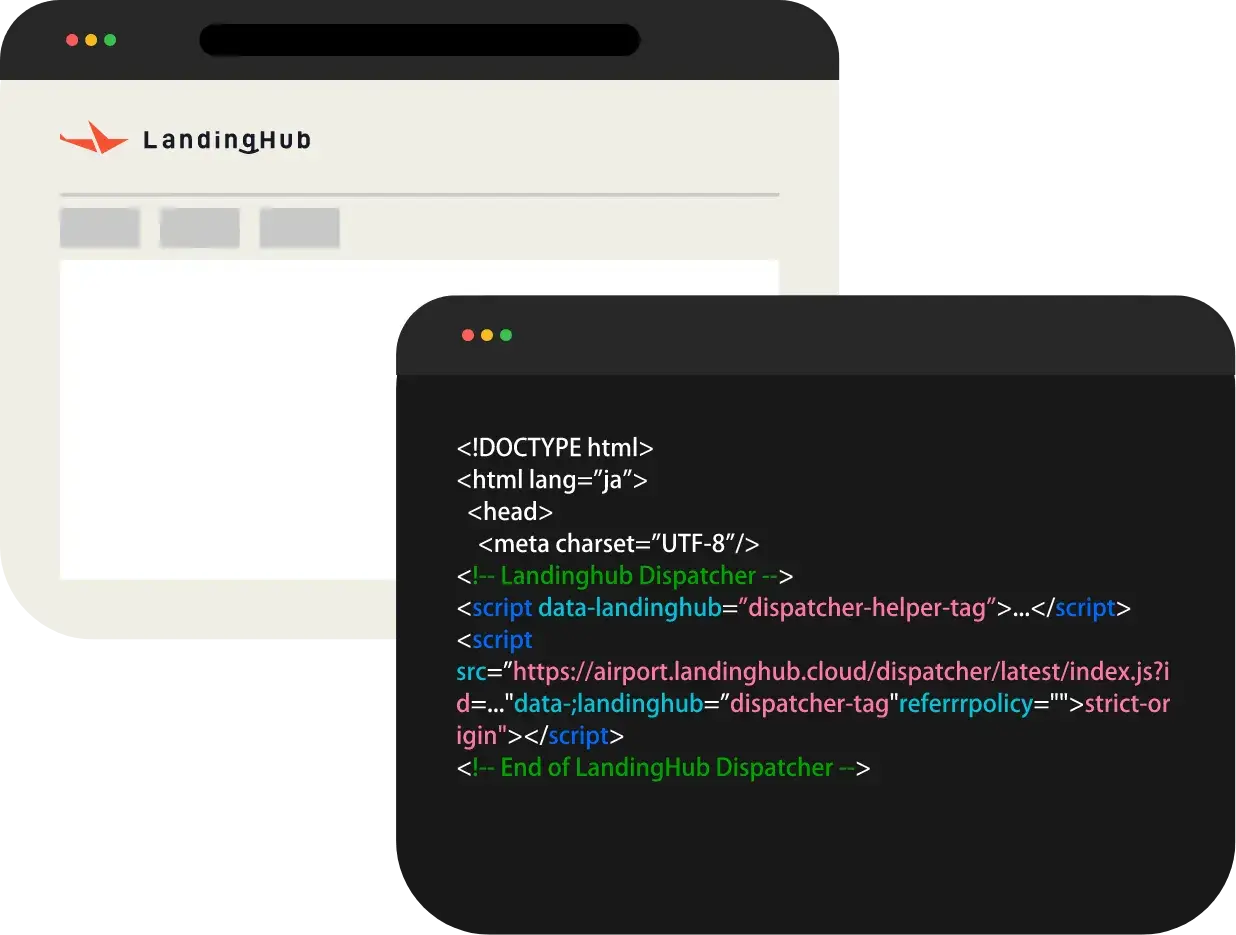Select the third gray placeholder tab
Viewport: 1236px width, 935px height.
300,228
